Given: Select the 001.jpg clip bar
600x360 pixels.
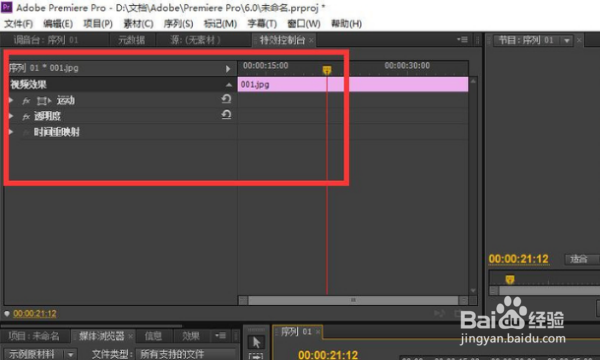Looking at the screenshot, I should 353,84.
